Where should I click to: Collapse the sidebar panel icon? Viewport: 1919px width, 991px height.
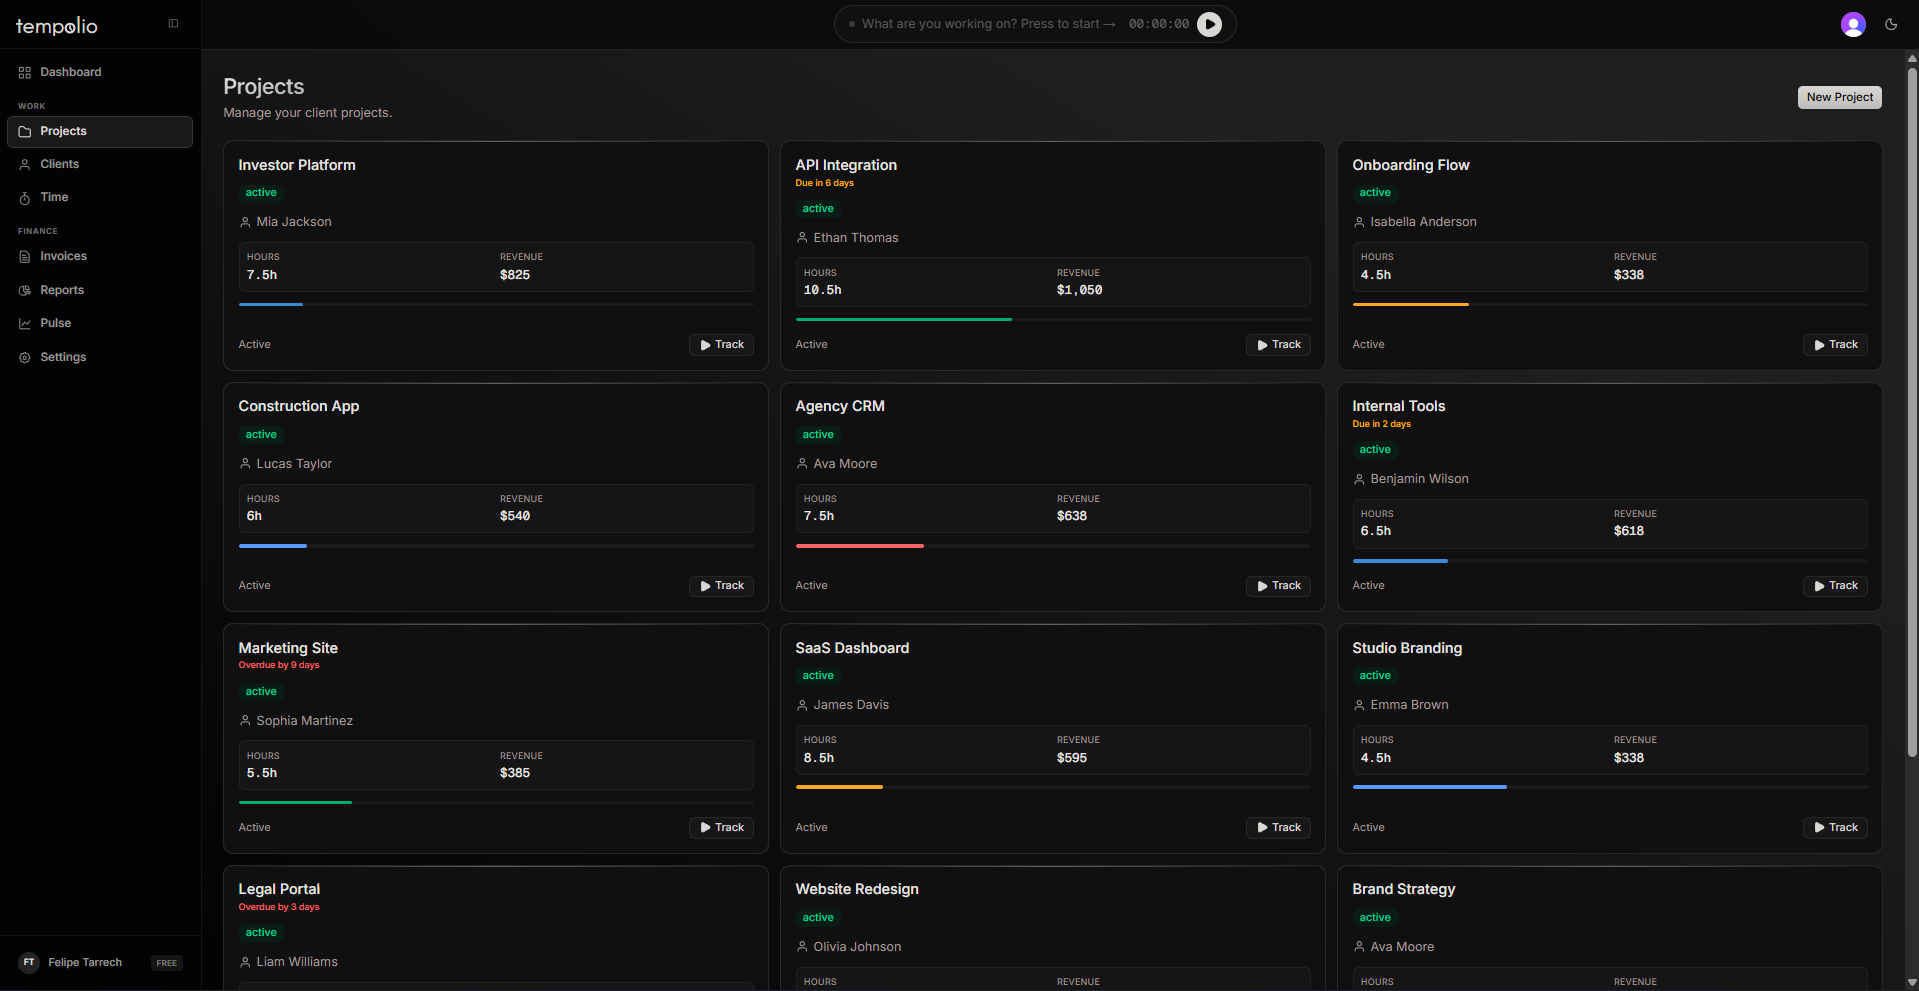[x=173, y=23]
